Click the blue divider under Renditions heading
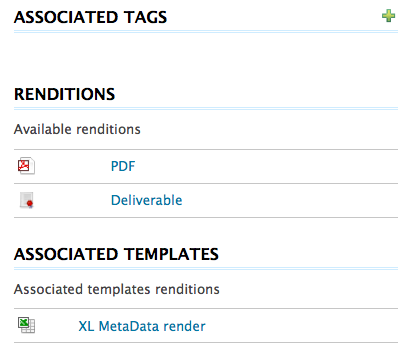 point(206,109)
